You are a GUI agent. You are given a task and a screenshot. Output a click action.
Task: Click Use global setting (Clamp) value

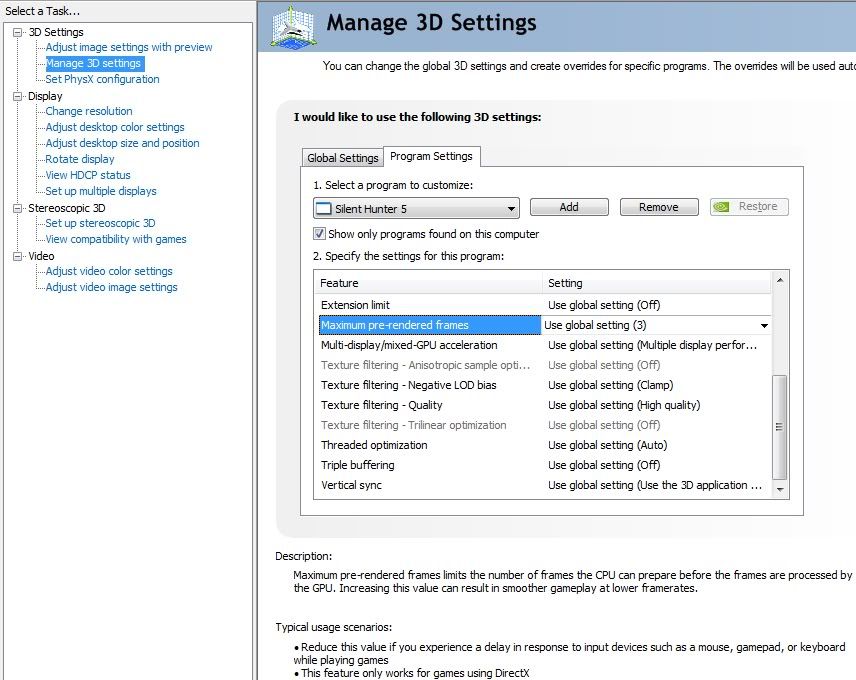point(610,385)
